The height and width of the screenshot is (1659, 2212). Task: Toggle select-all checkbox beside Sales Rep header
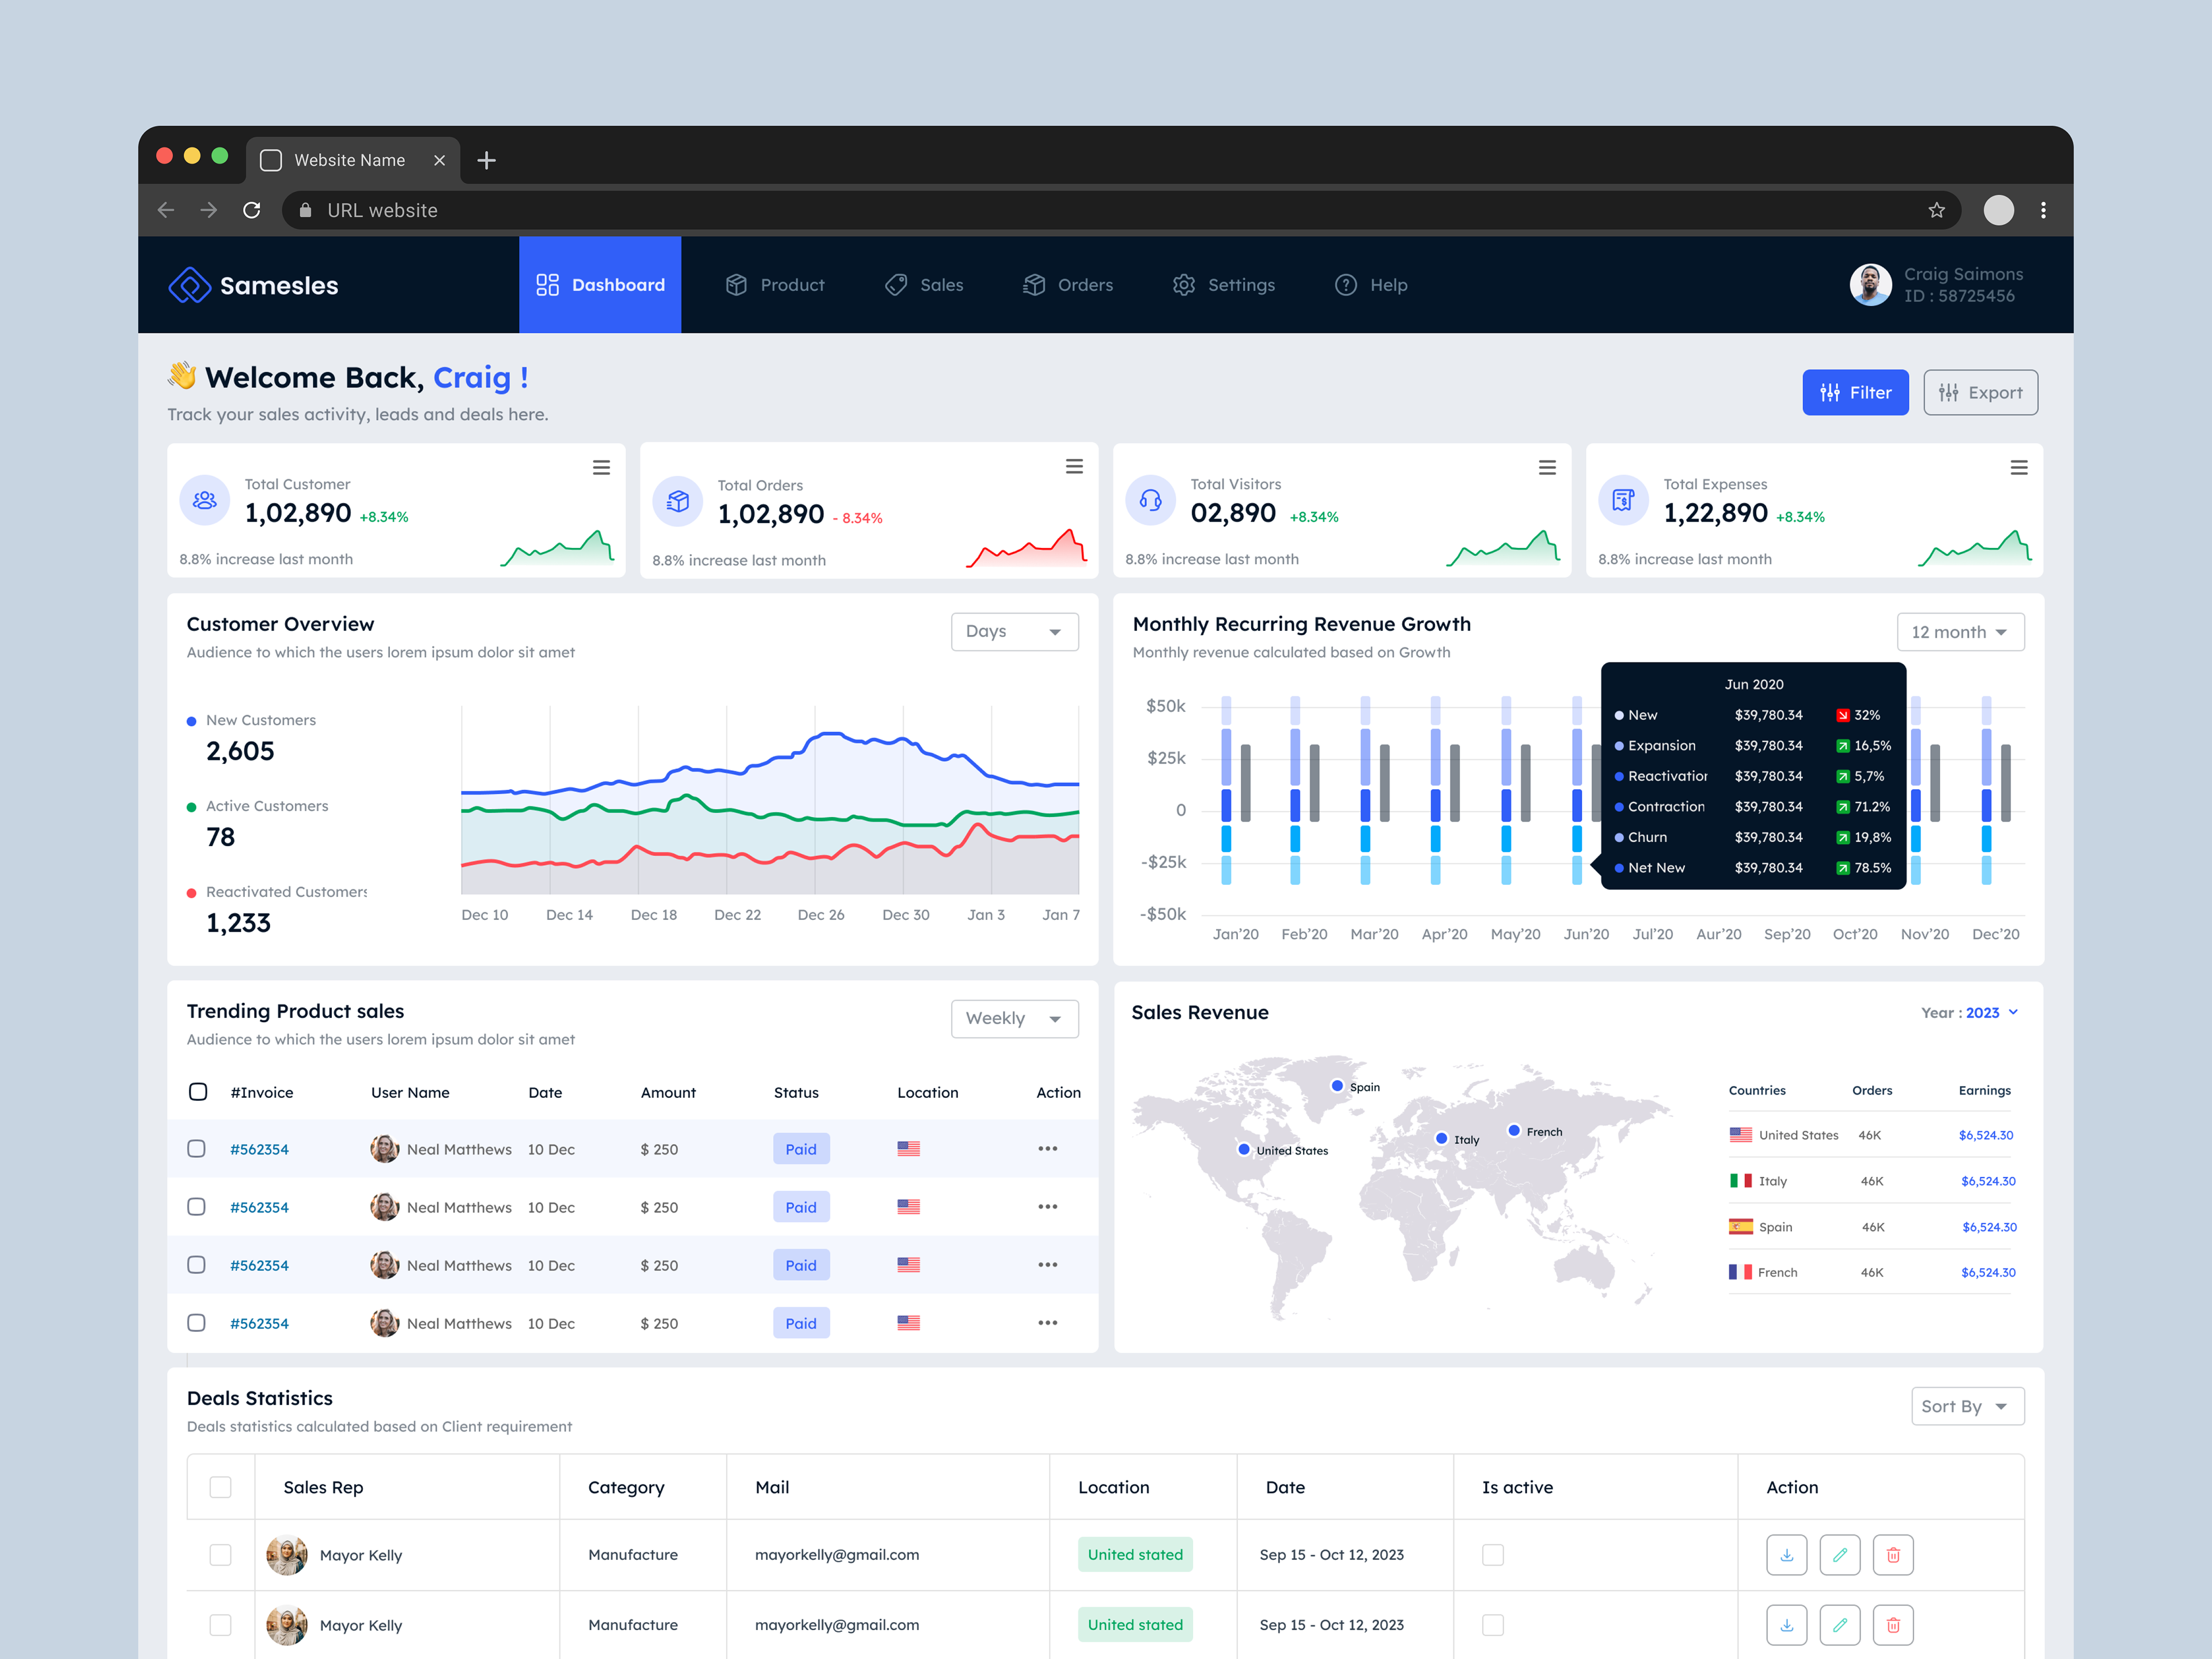point(221,1487)
